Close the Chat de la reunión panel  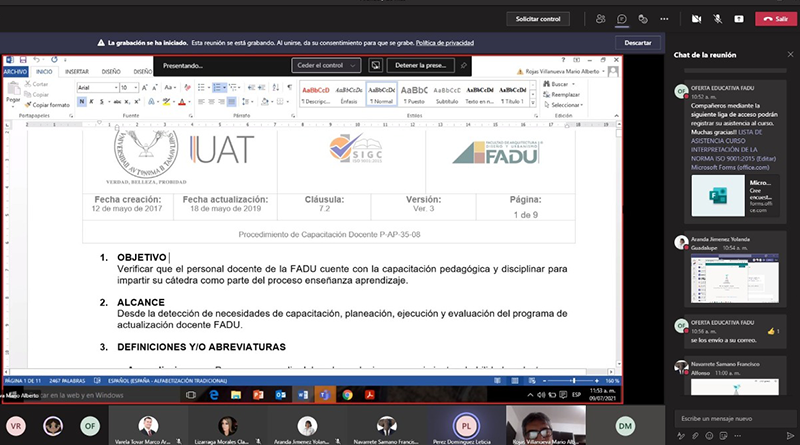point(790,55)
